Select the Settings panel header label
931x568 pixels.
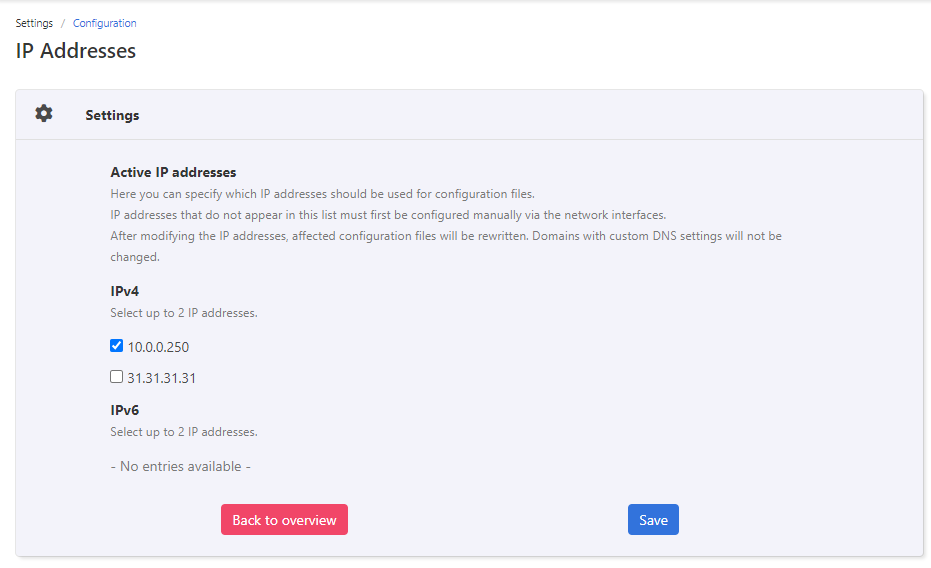(112, 115)
